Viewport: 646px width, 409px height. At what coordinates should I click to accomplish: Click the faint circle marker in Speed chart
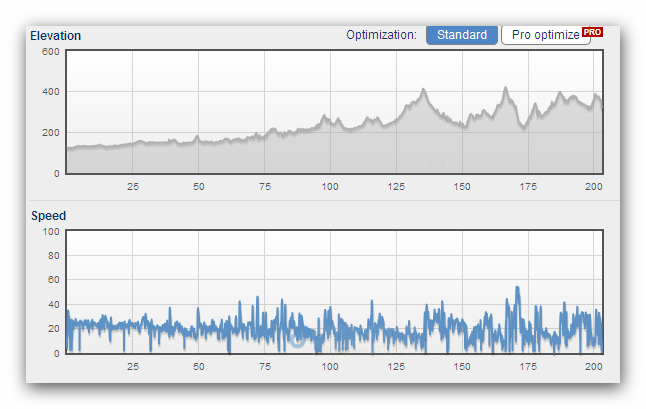coord(296,340)
